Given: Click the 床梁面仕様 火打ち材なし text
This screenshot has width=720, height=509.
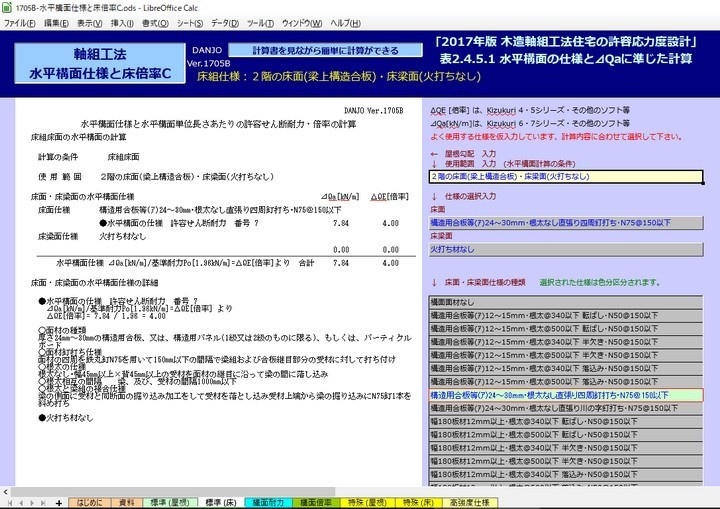Looking at the screenshot, I should 123,237.
